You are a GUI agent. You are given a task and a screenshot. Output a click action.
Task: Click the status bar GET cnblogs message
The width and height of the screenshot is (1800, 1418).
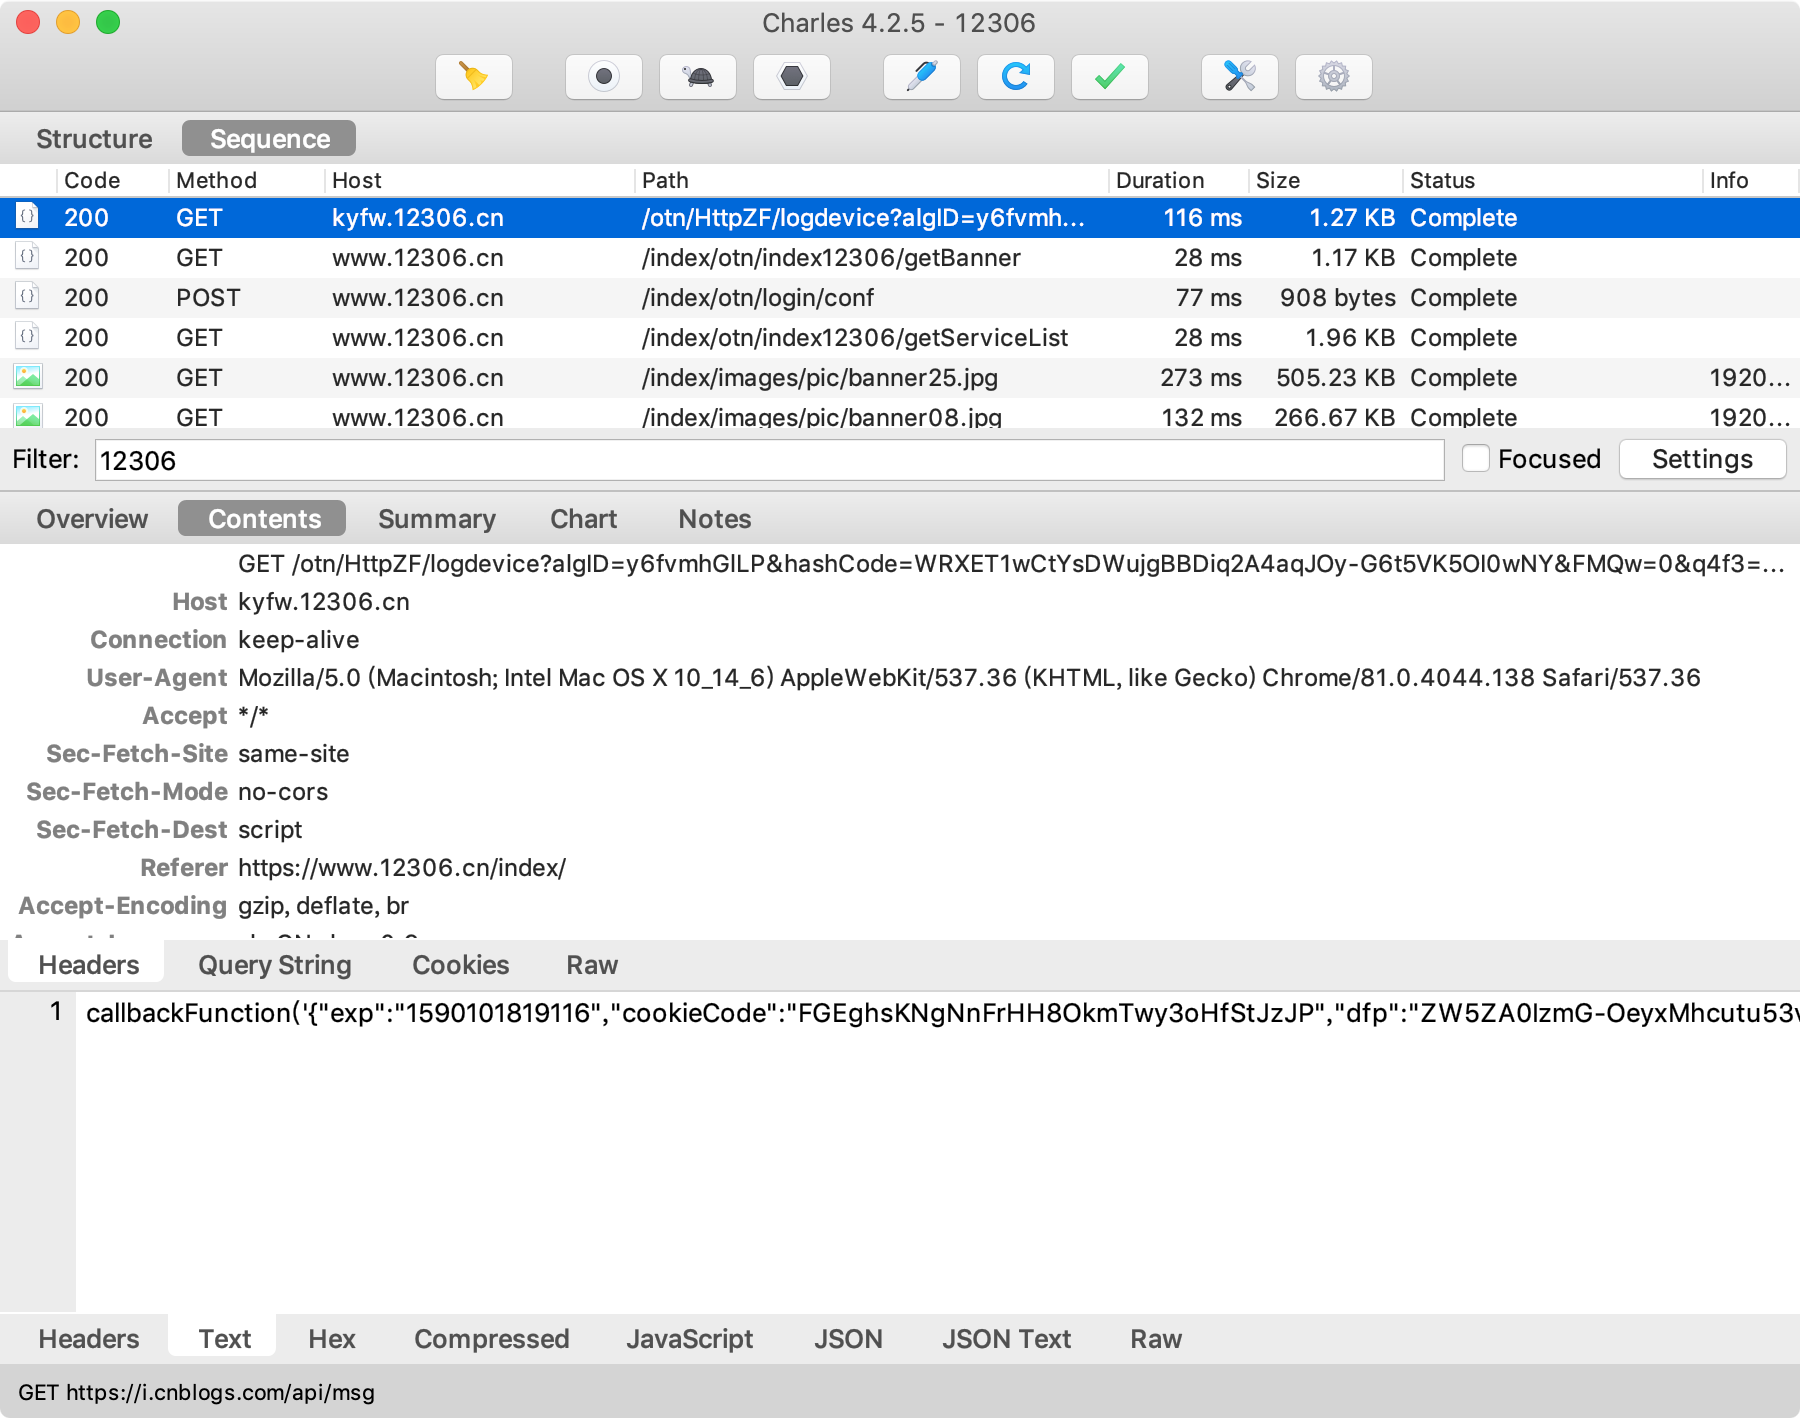[196, 1392]
